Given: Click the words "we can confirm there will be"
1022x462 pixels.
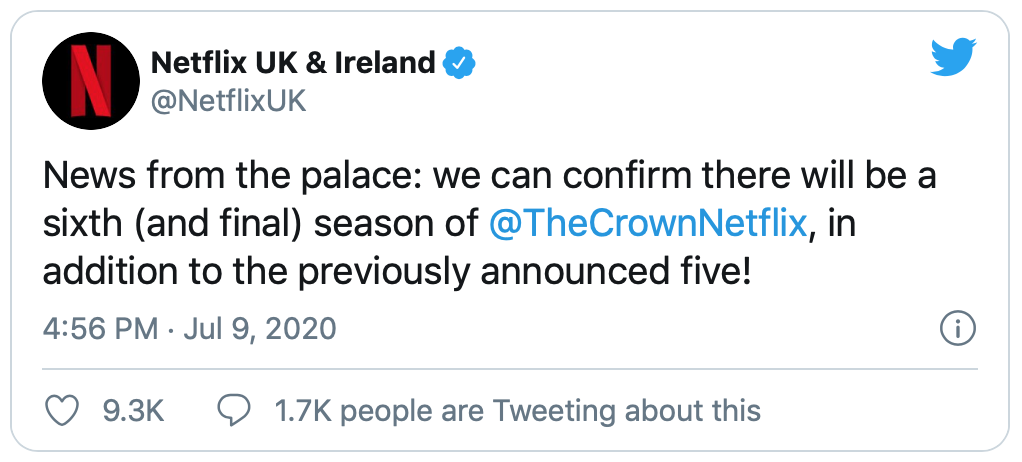Looking at the screenshot, I should pyautogui.click(x=656, y=177).
